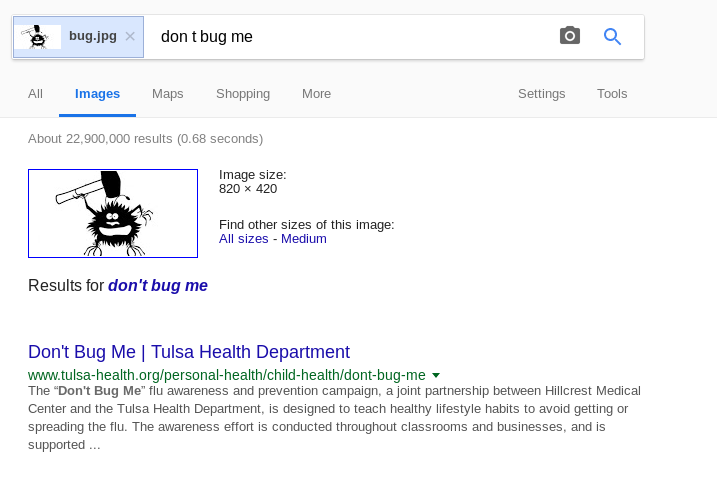Viewport: 717px width, 477px height.
Task: Click the blue magnifying glass search icon
Action: coord(612,37)
